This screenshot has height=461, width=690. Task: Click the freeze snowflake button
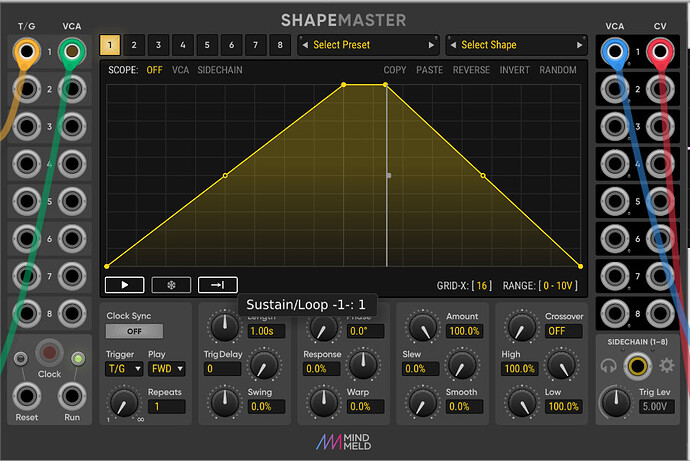pyautogui.click(x=171, y=284)
